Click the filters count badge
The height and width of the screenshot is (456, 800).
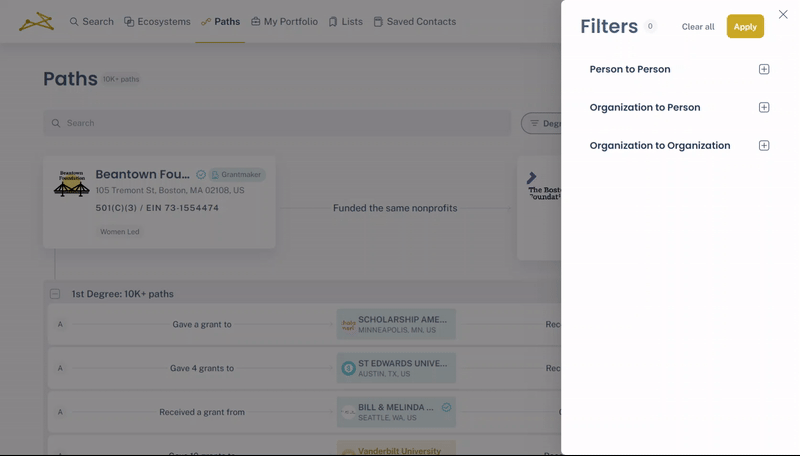point(650,26)
